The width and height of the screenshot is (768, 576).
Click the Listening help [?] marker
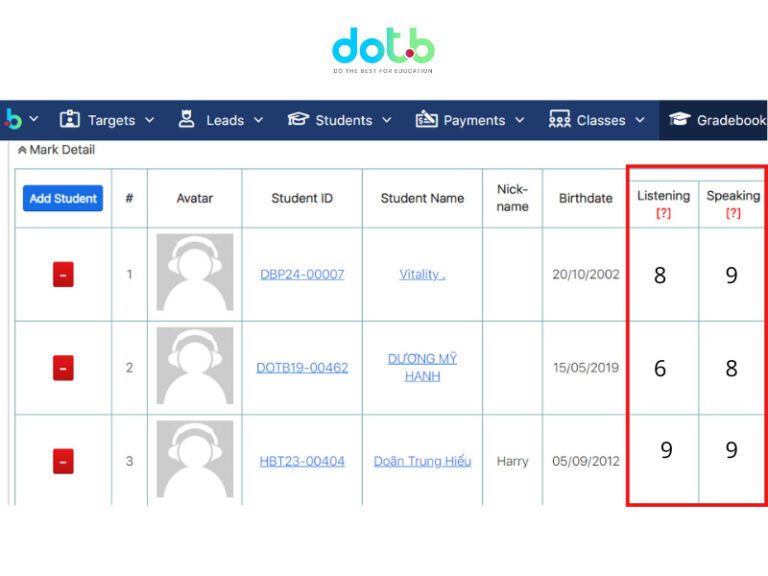click(x=663, y=213)
